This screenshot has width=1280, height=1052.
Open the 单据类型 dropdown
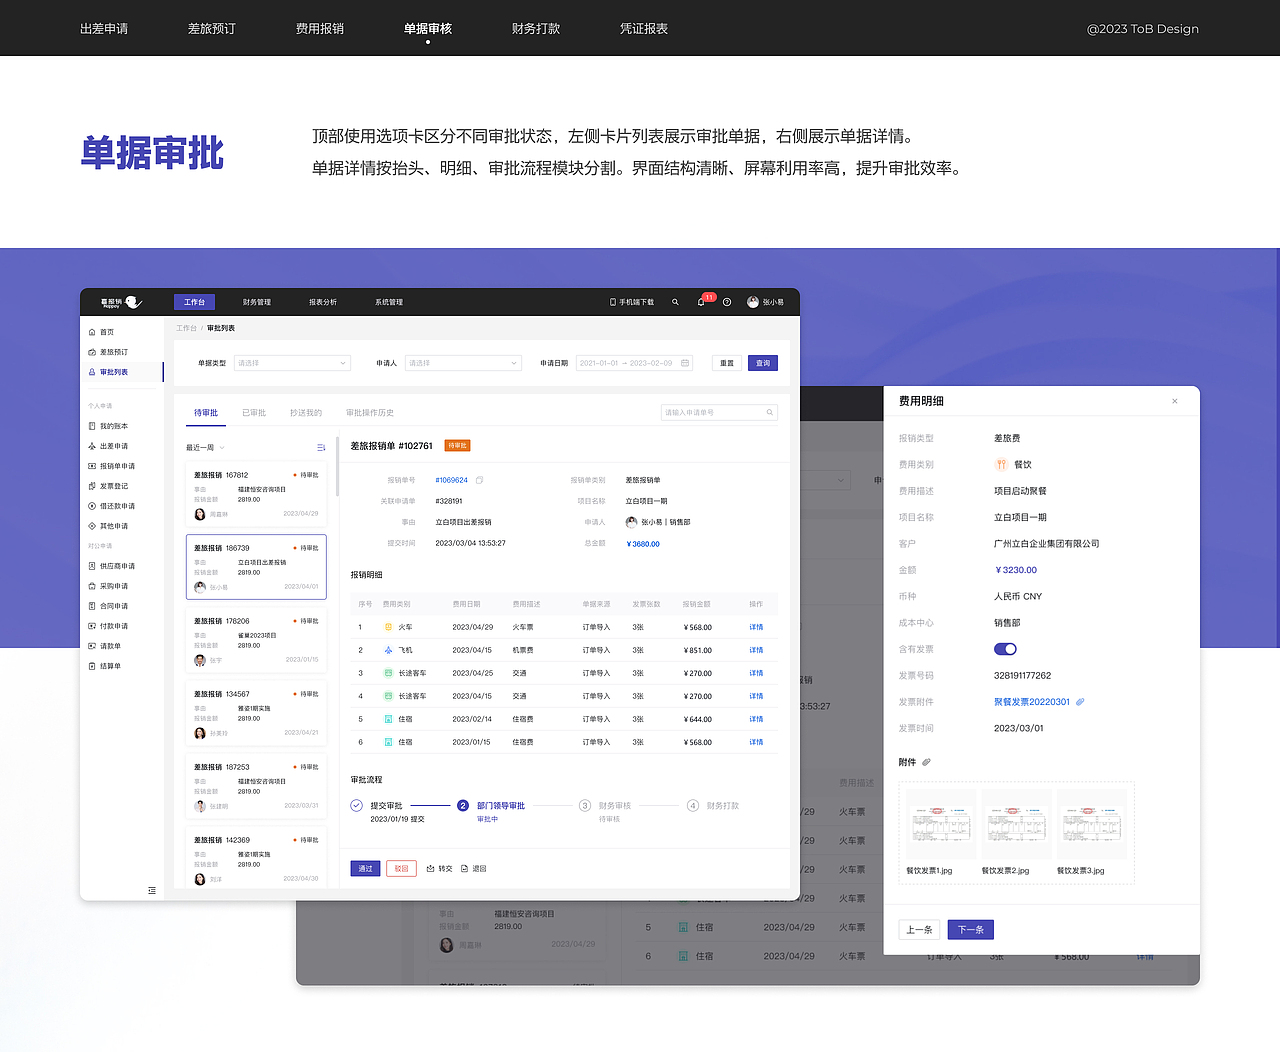click(292, 363)
